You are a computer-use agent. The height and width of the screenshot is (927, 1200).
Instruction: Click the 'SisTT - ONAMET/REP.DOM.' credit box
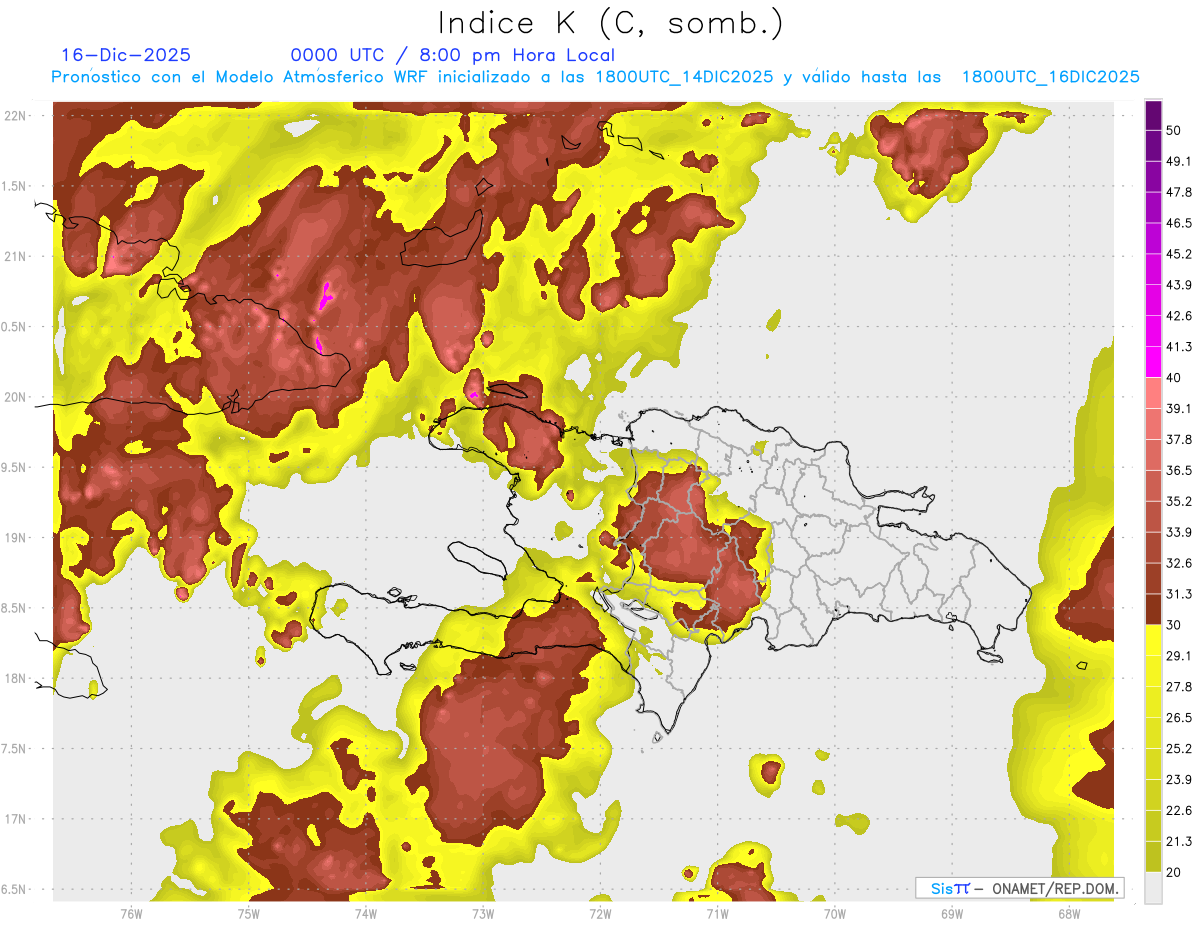pyautogui.click(x=1019, y=888)
